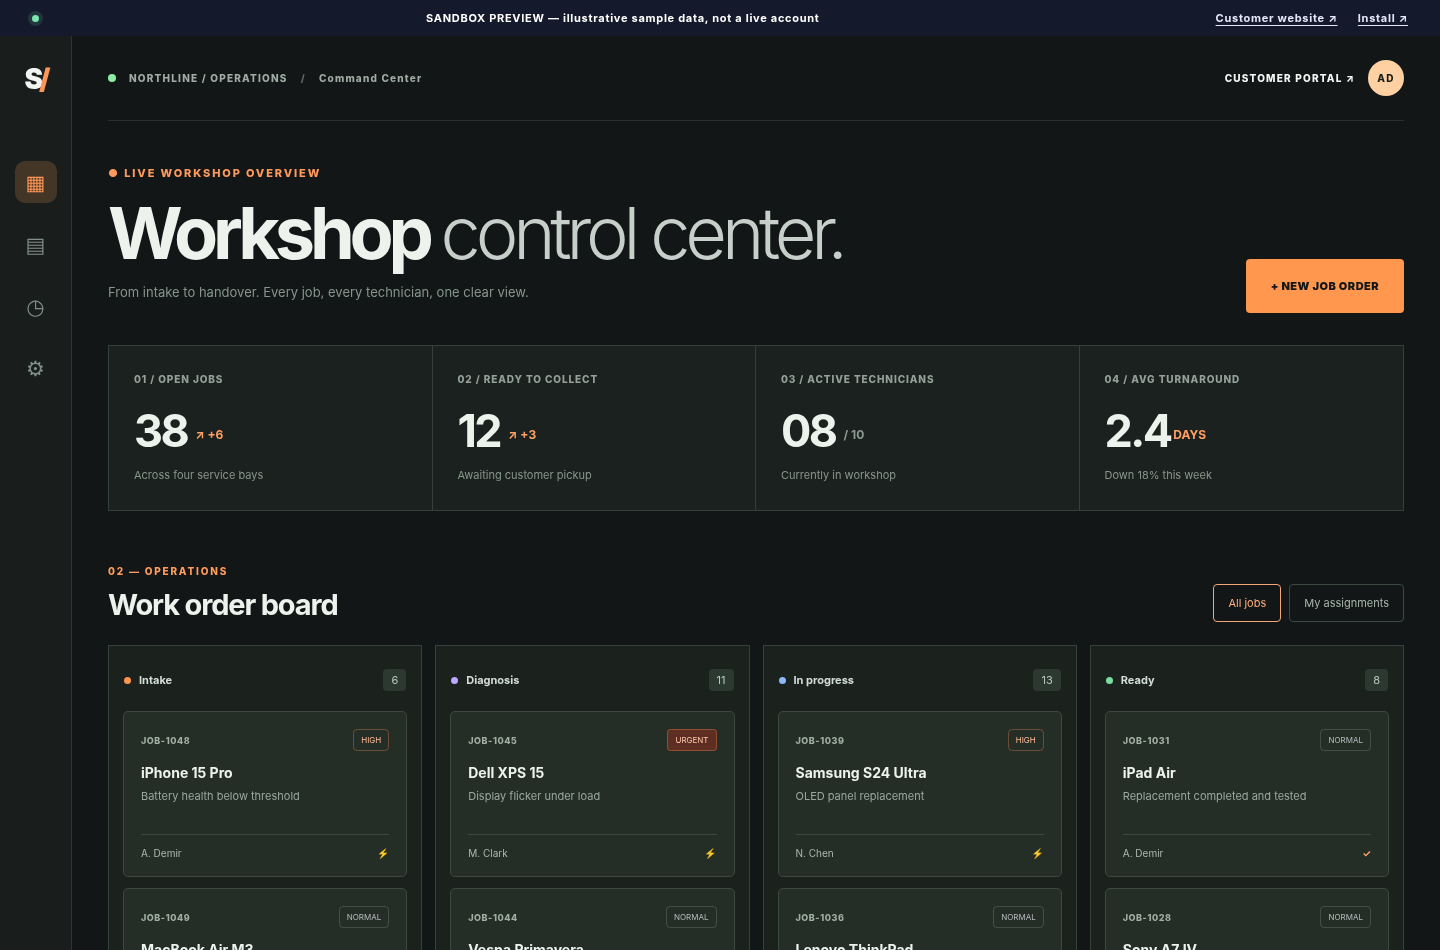The image size is (1440, 950).
Task: Switch to My assignments filter
Action: click(x=1346, y=603)
